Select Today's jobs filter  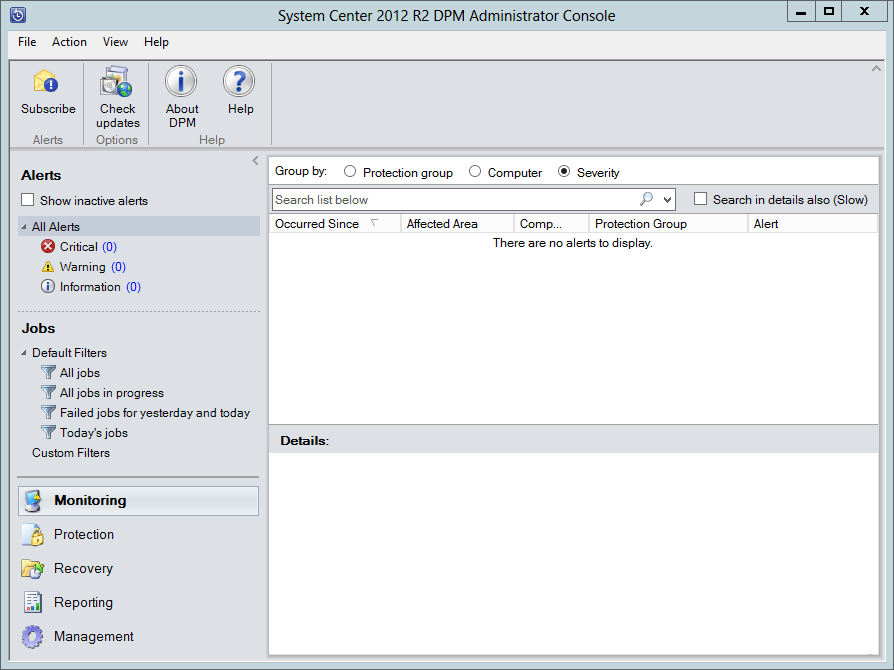[x=94, y=432]
